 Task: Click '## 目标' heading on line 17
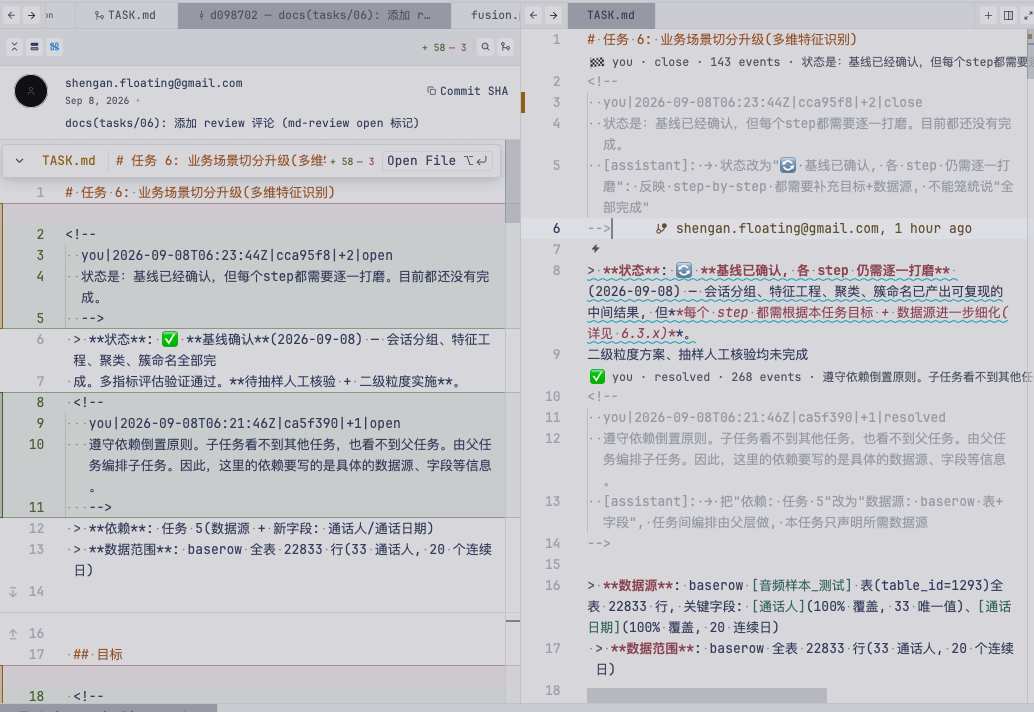pos(98,655)
